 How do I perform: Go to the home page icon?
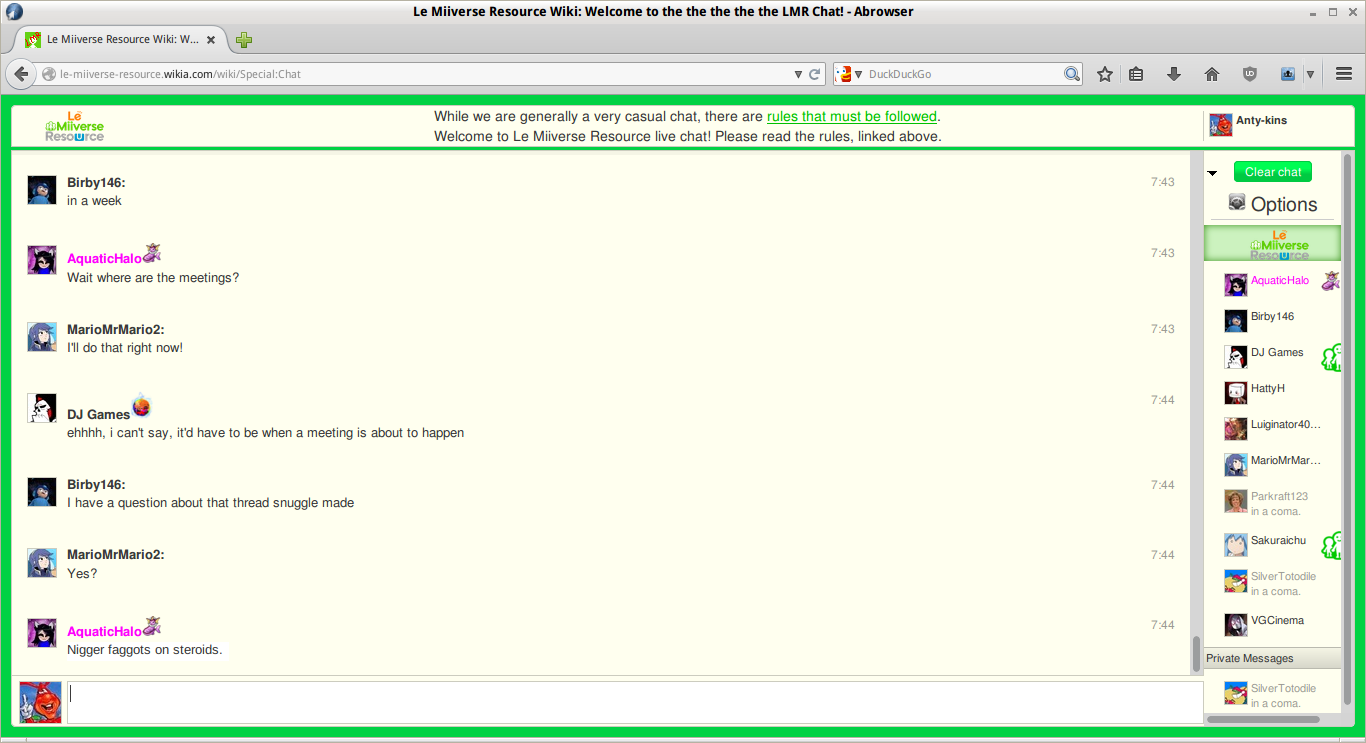pos(1212,74)
